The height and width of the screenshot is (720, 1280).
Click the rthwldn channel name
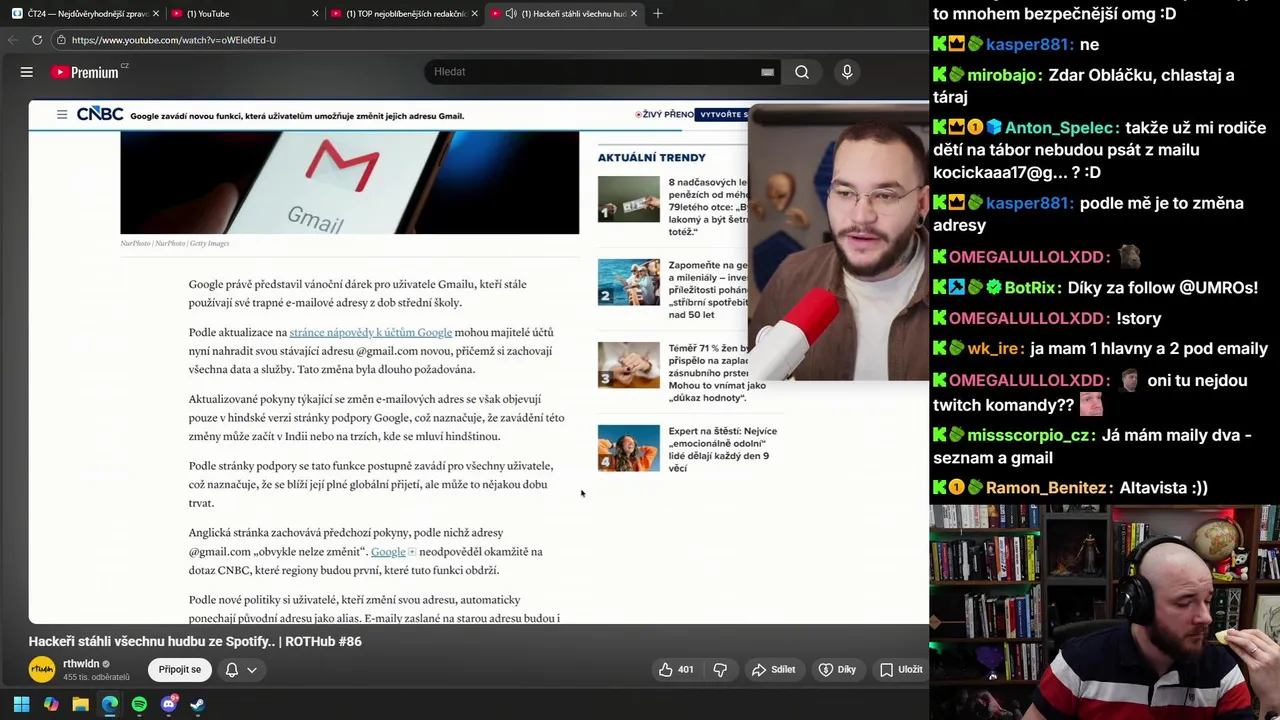(x=81, y=664)
